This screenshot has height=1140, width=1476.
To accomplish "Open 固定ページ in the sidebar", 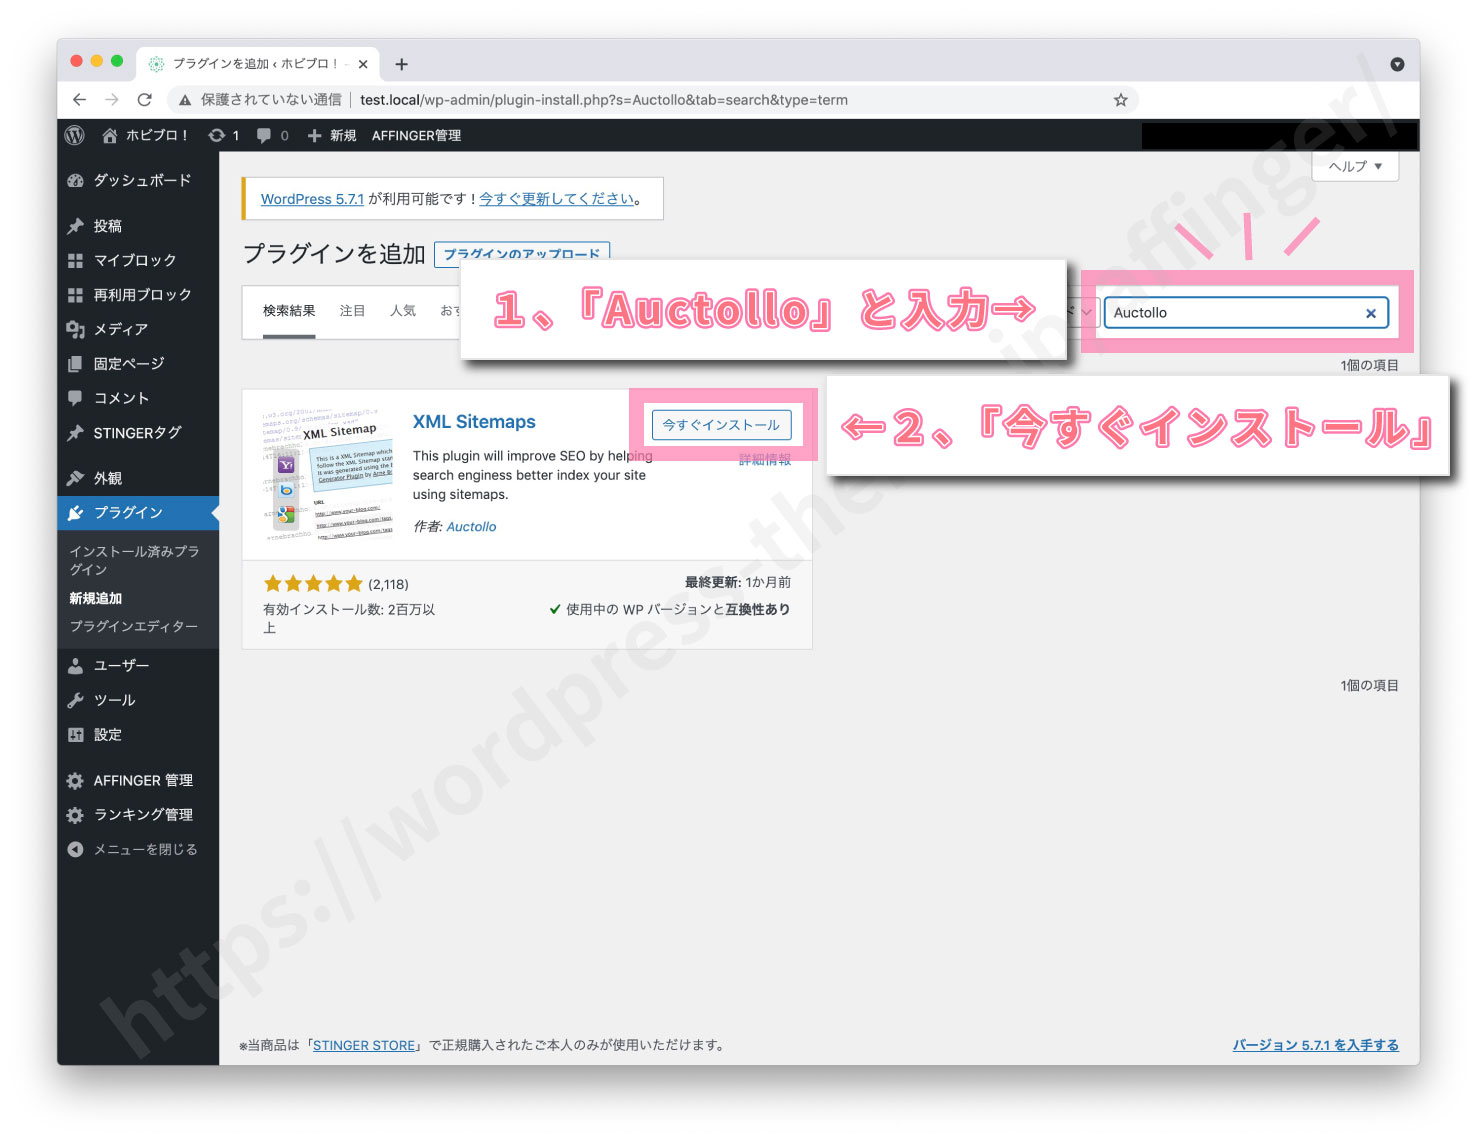I will [138, 364].
